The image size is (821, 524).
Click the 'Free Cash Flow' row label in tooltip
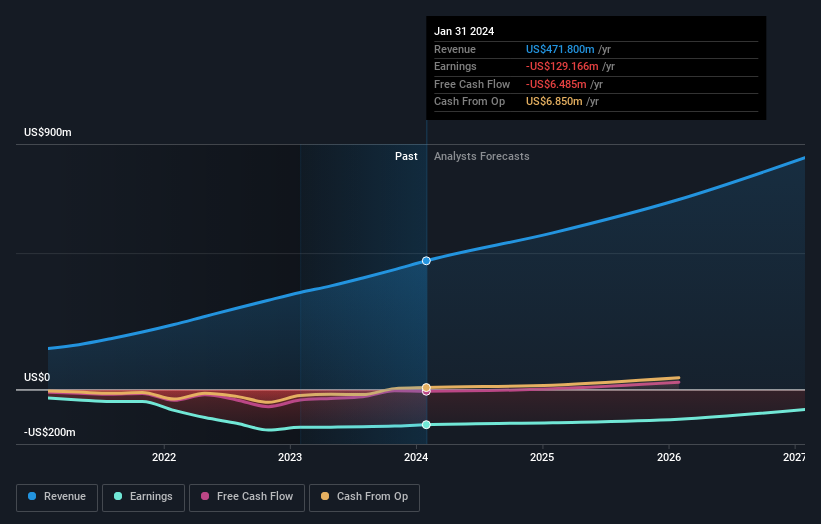(x=472, y=84)
